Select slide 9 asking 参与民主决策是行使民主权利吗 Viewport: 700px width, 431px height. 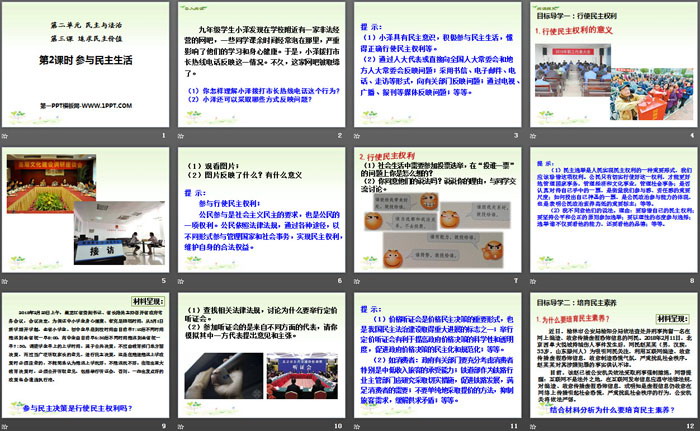coord(85,356)
